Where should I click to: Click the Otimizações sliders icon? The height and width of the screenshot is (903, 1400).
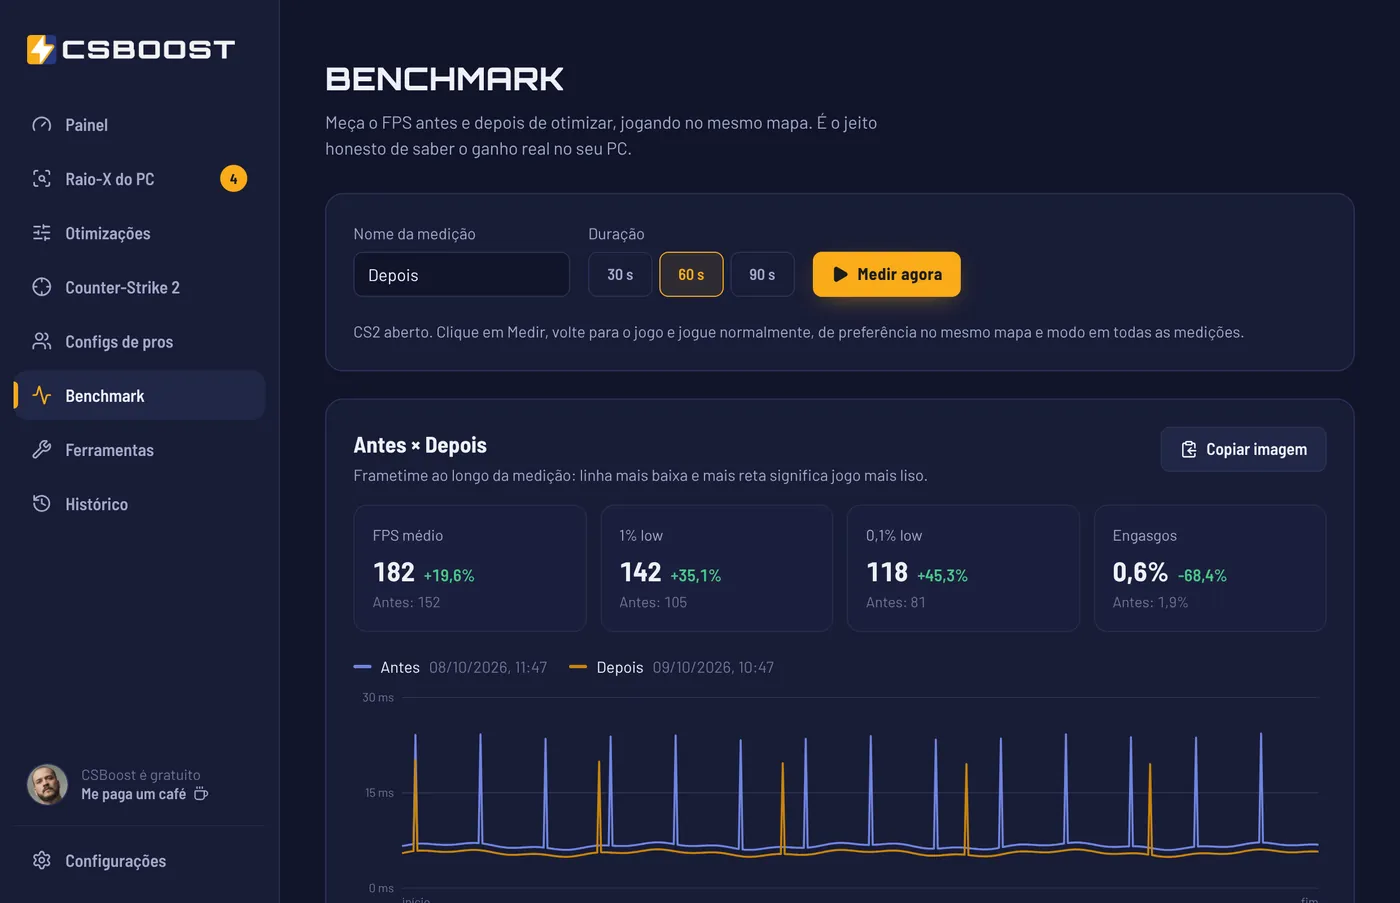click(42, 233)
